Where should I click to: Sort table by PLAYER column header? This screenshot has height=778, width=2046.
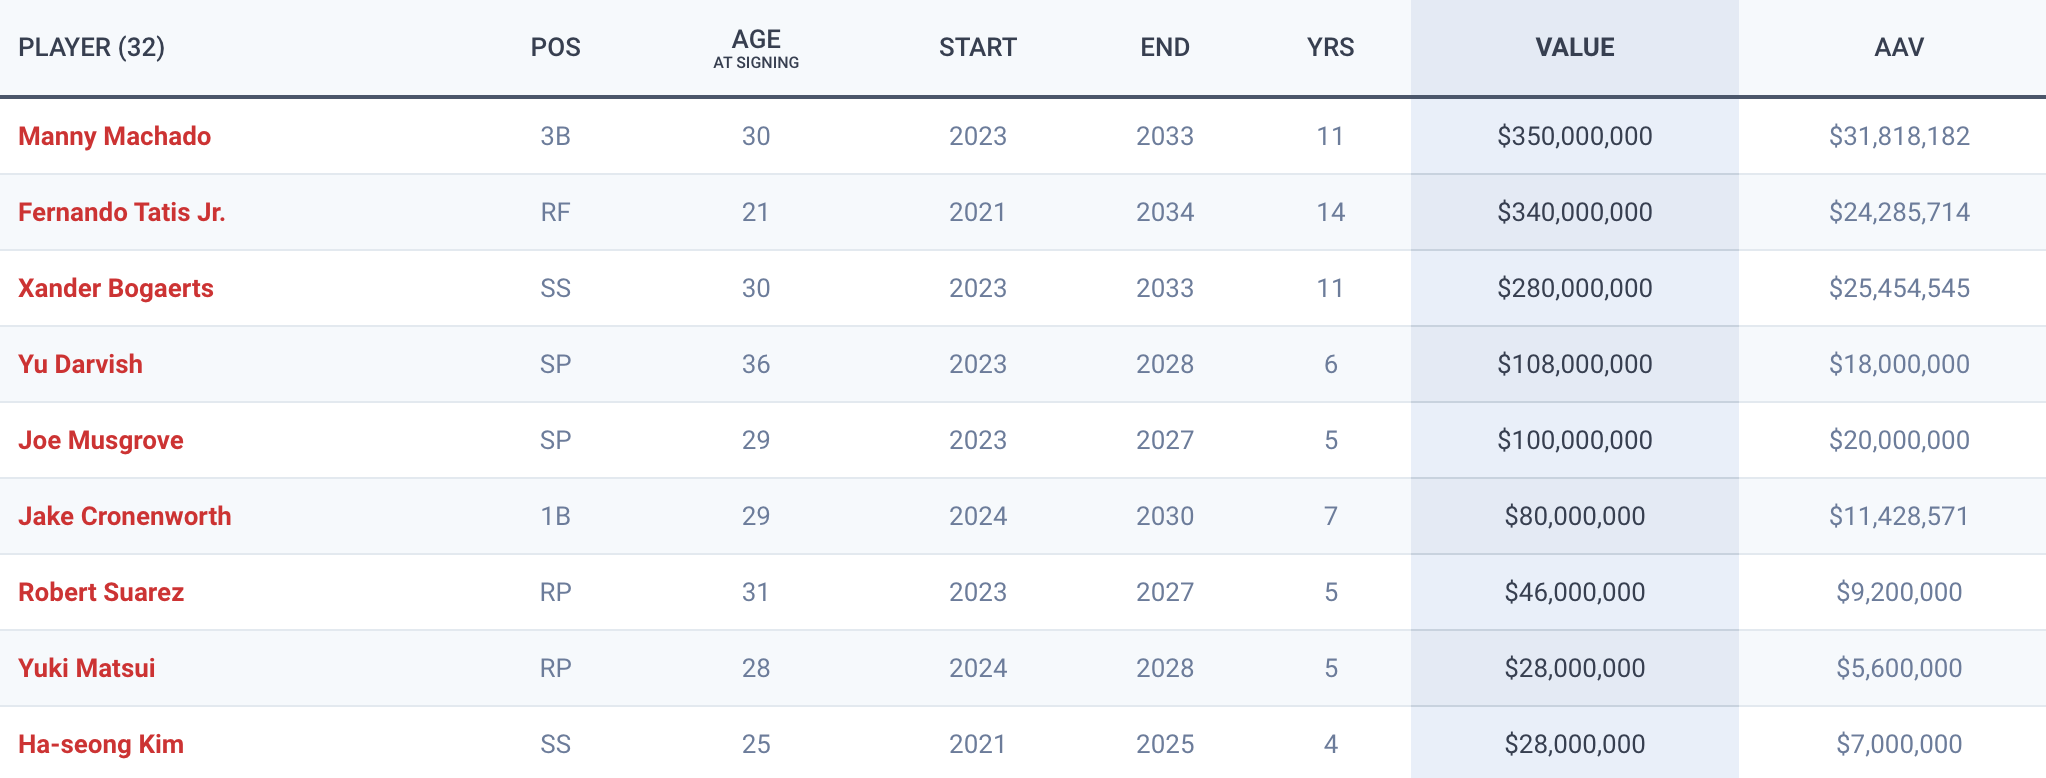(x=92, y=47)
